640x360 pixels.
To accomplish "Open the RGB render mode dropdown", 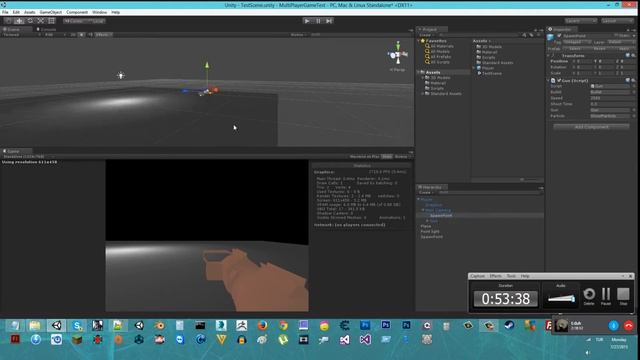I will tap(55, 35).
